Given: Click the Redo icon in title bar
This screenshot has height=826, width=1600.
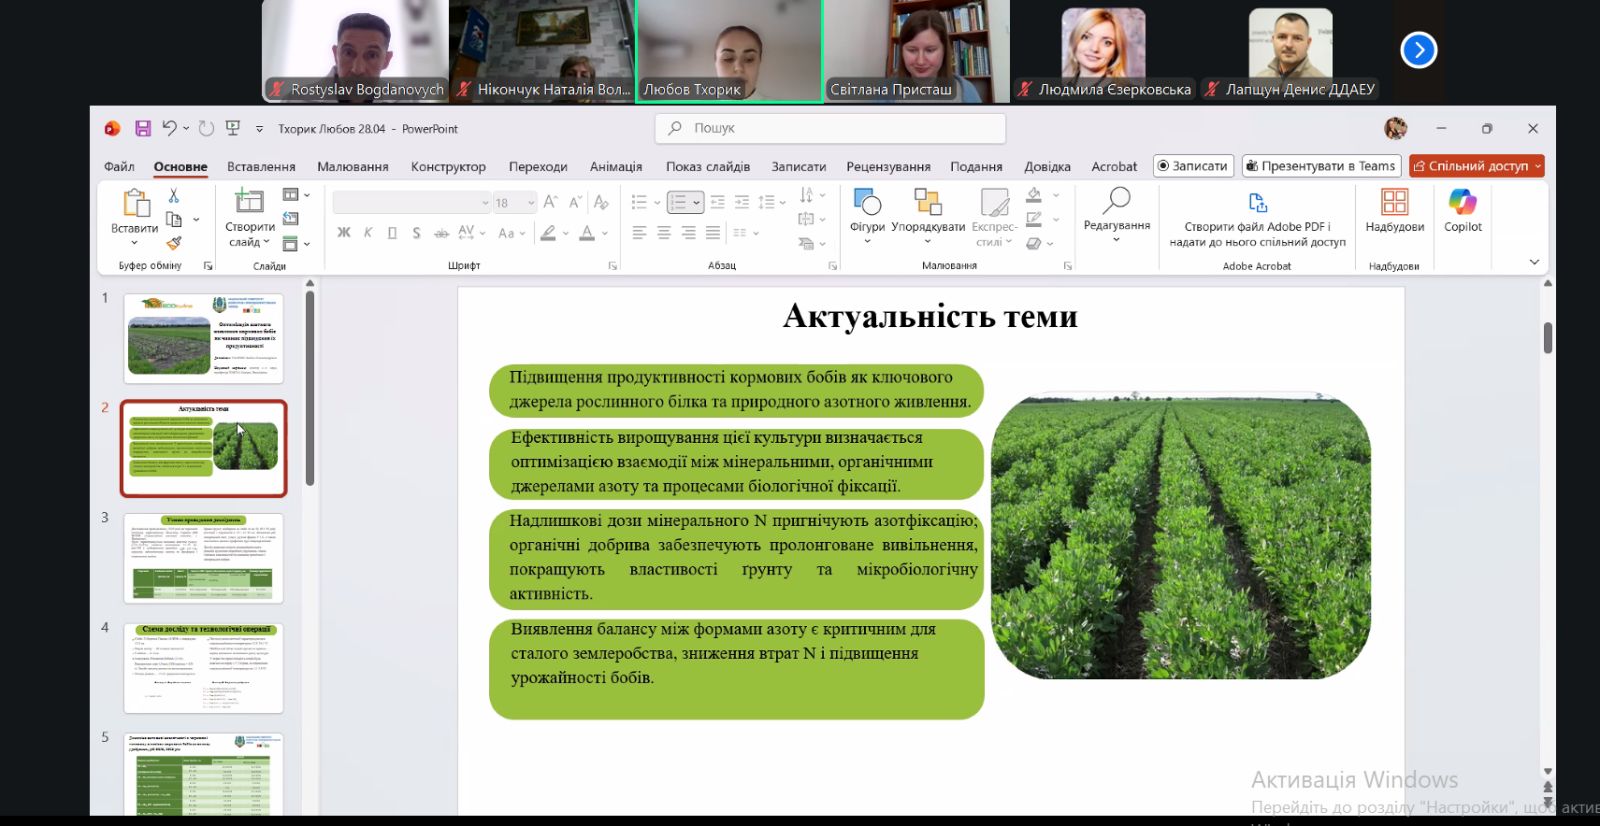Looking at the screenshot, I should 206,128.
